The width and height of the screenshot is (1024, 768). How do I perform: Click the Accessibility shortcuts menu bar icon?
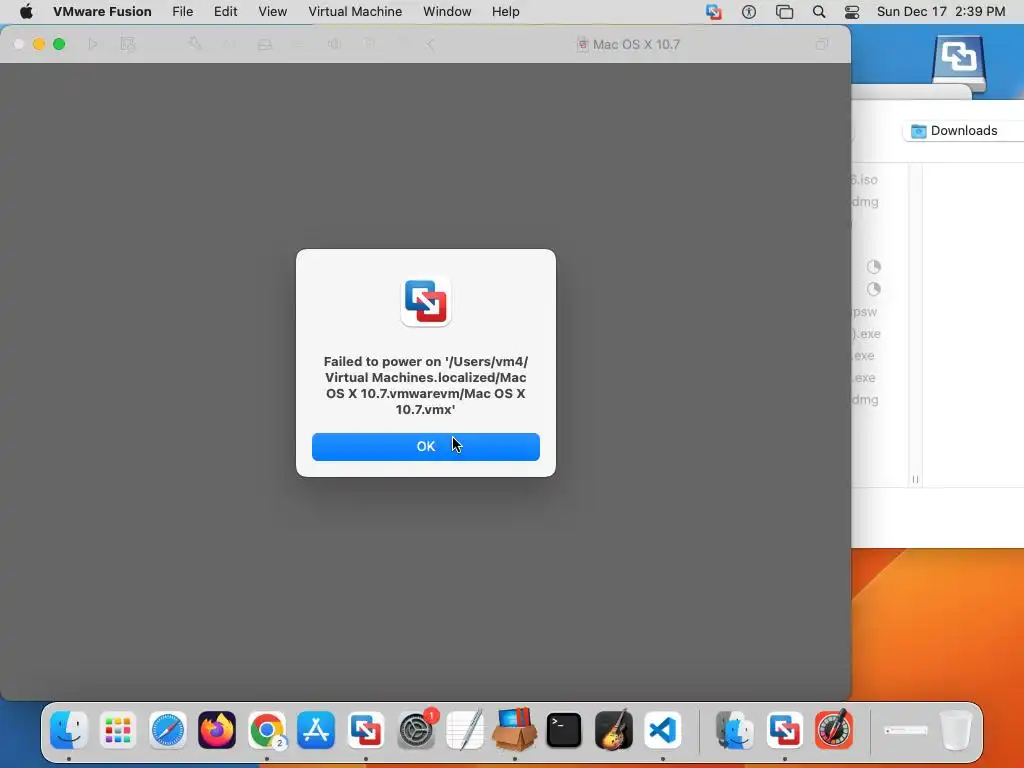point(748,12)
